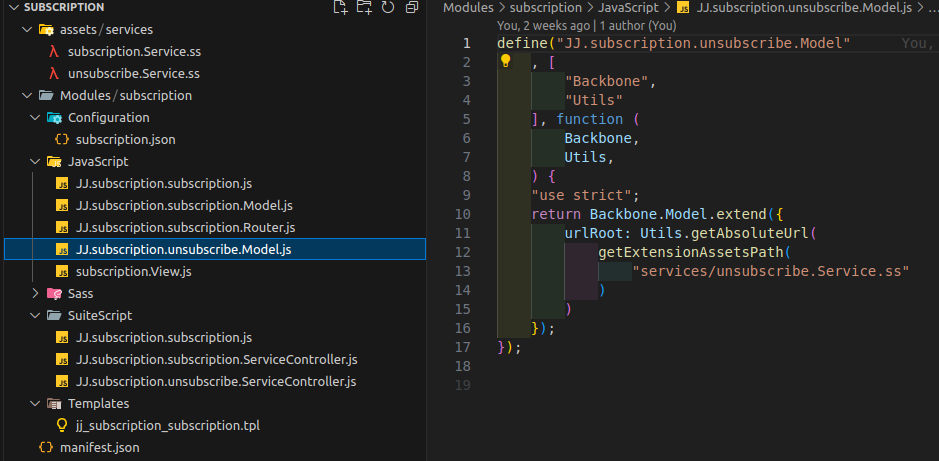The height and width of the screenshot is (461, 939).
Task: Open the unsubscribe.Service.ss file
Action: pos(132,73)
